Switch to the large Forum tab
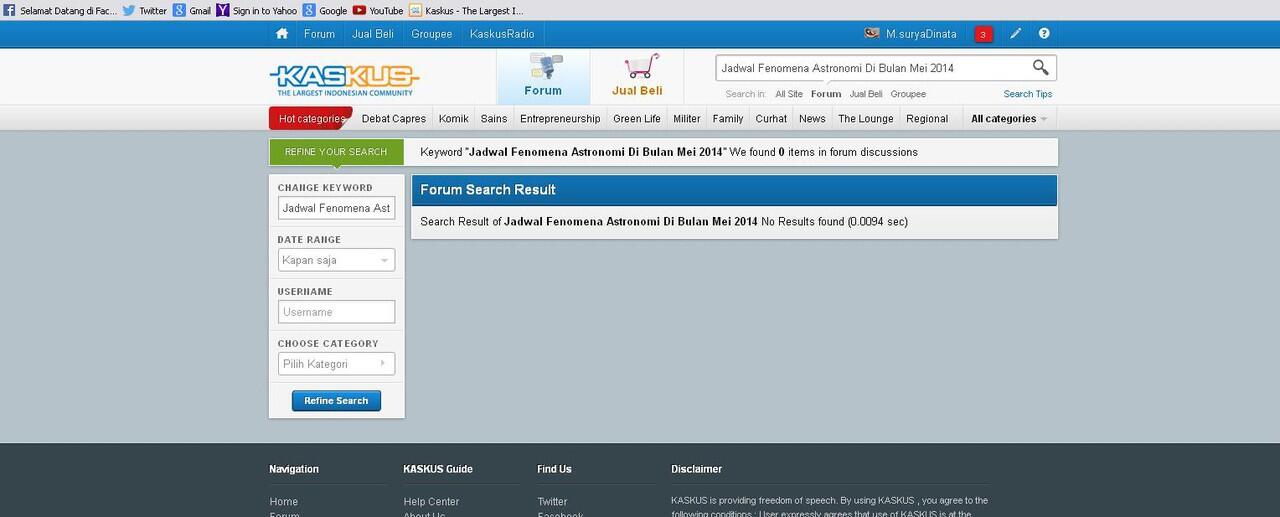Image resolution: width=1280 pixels, height=517 pixels. [543, 76]
